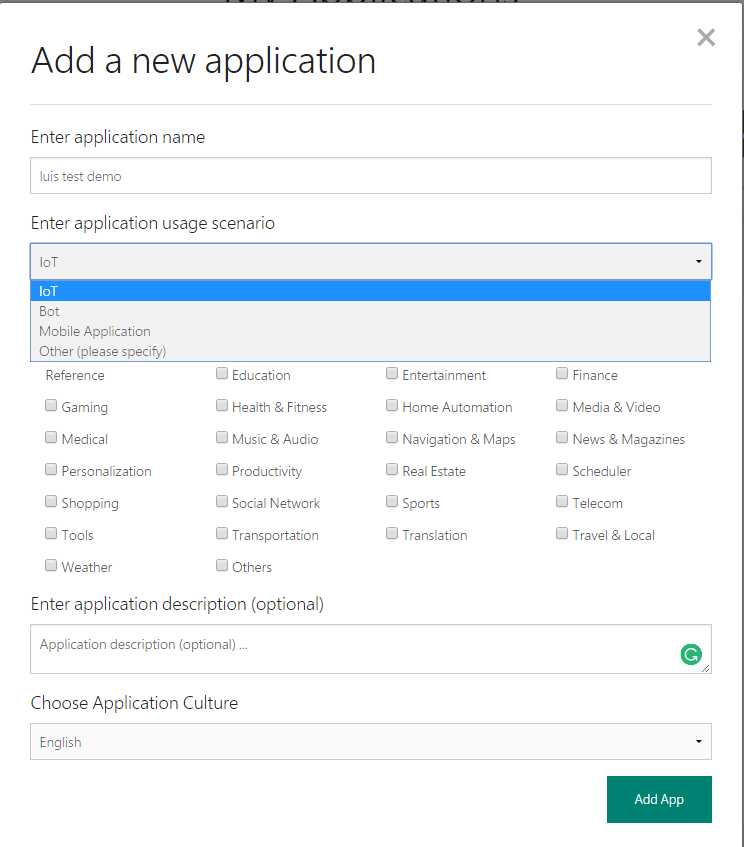Check the Transportation checkbox
744x847 pixels.
(x=222, y=533)
